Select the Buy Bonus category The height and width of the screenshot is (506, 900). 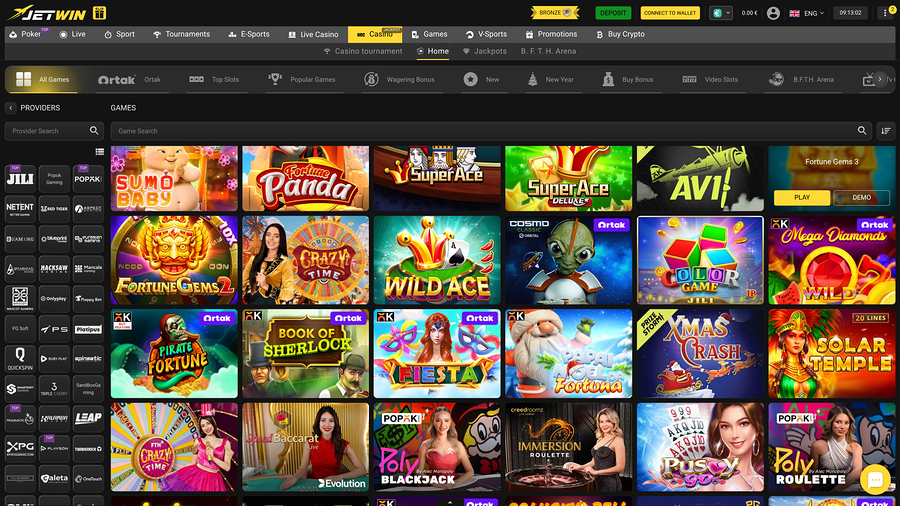tap(627, 80)
